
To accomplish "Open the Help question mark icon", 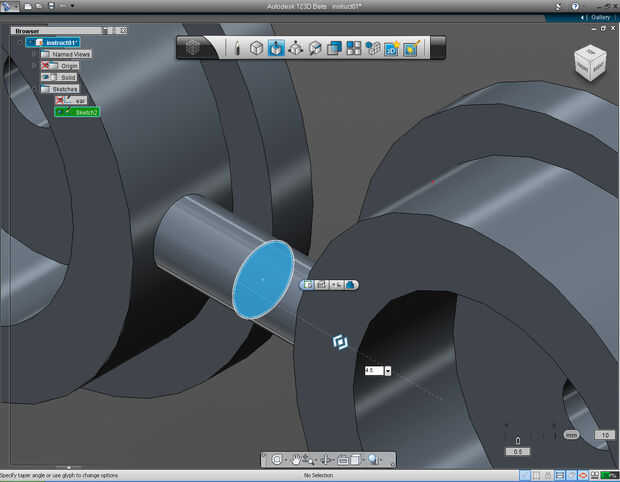I will tap(574, 6).
